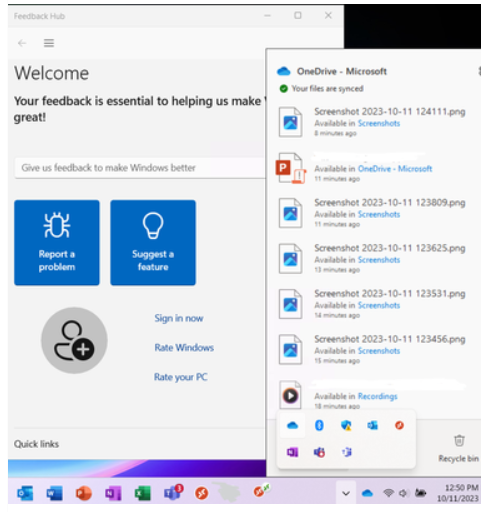The height and width of the screenshot is (512, 485).
Task: Click the battery icon in taskbar
Action: click(420, 493)
